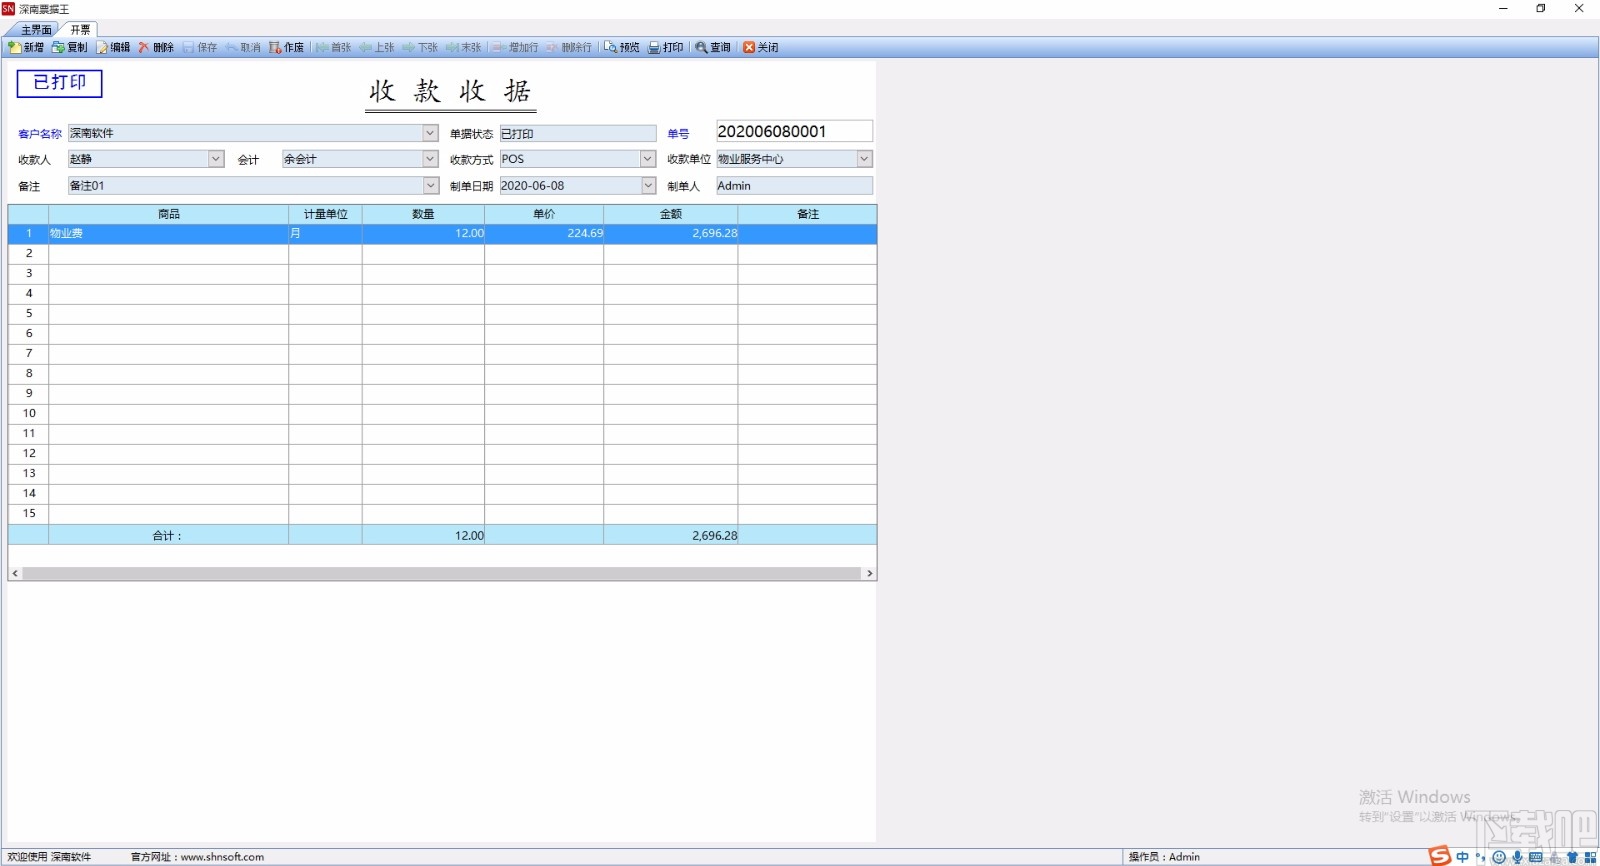The image size is (1600, 866).
Task: Click the 查询 (Query) toolbar icon
Action: click(x=713, y=47)
